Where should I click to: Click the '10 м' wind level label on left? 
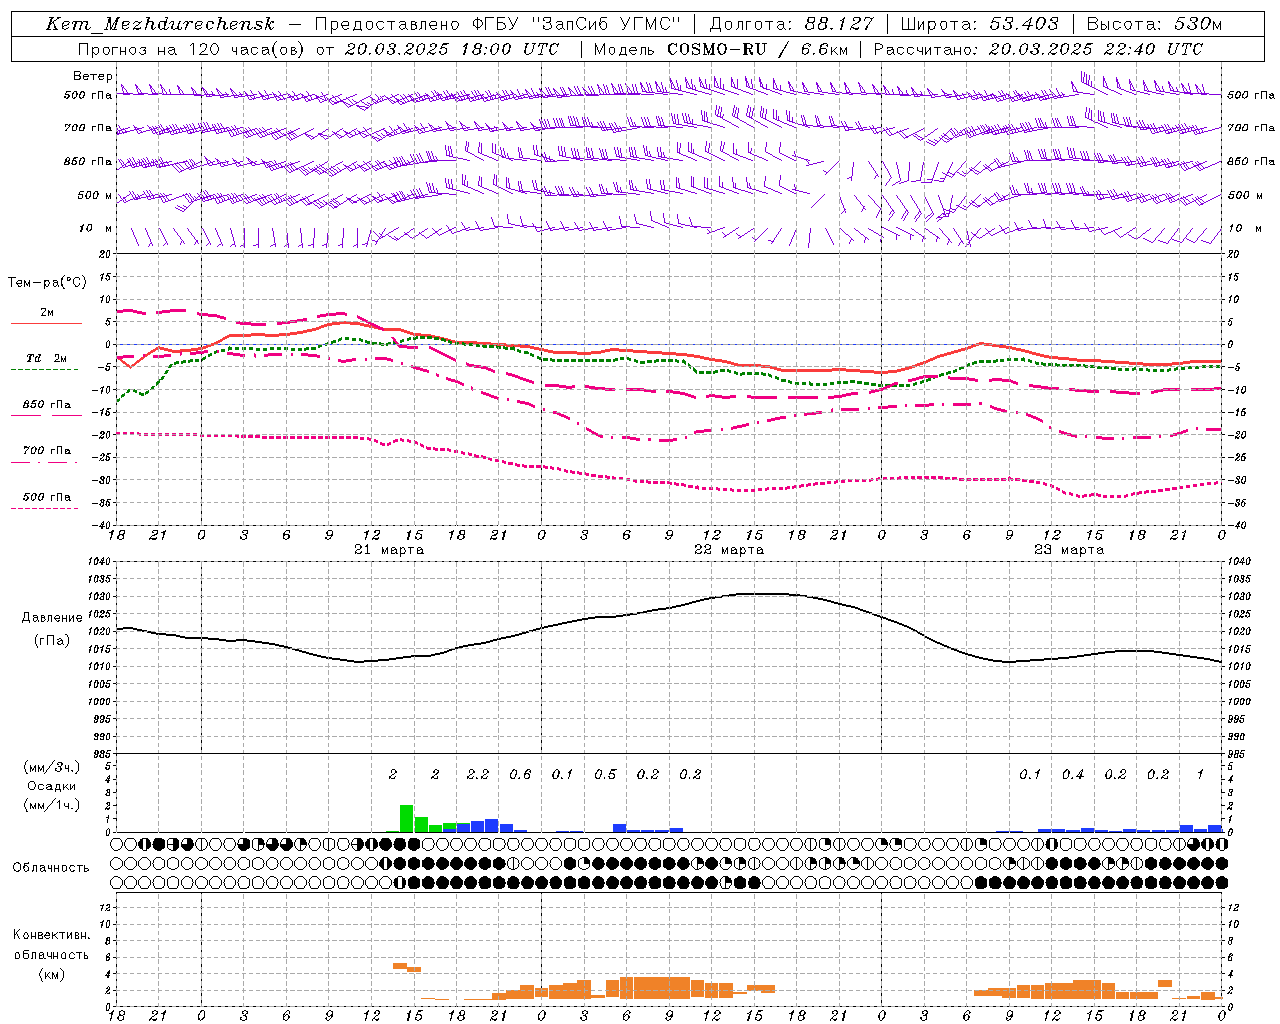(x=96, y=229)
